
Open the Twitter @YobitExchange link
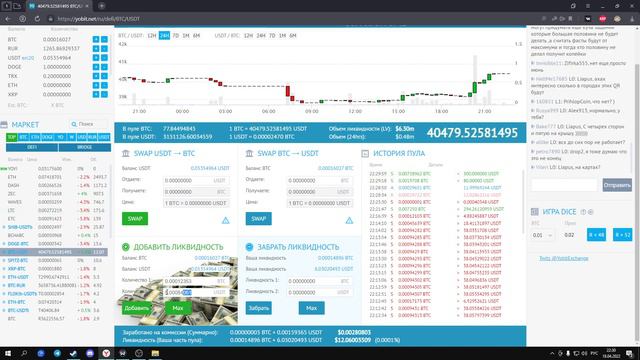coord(564,258)
